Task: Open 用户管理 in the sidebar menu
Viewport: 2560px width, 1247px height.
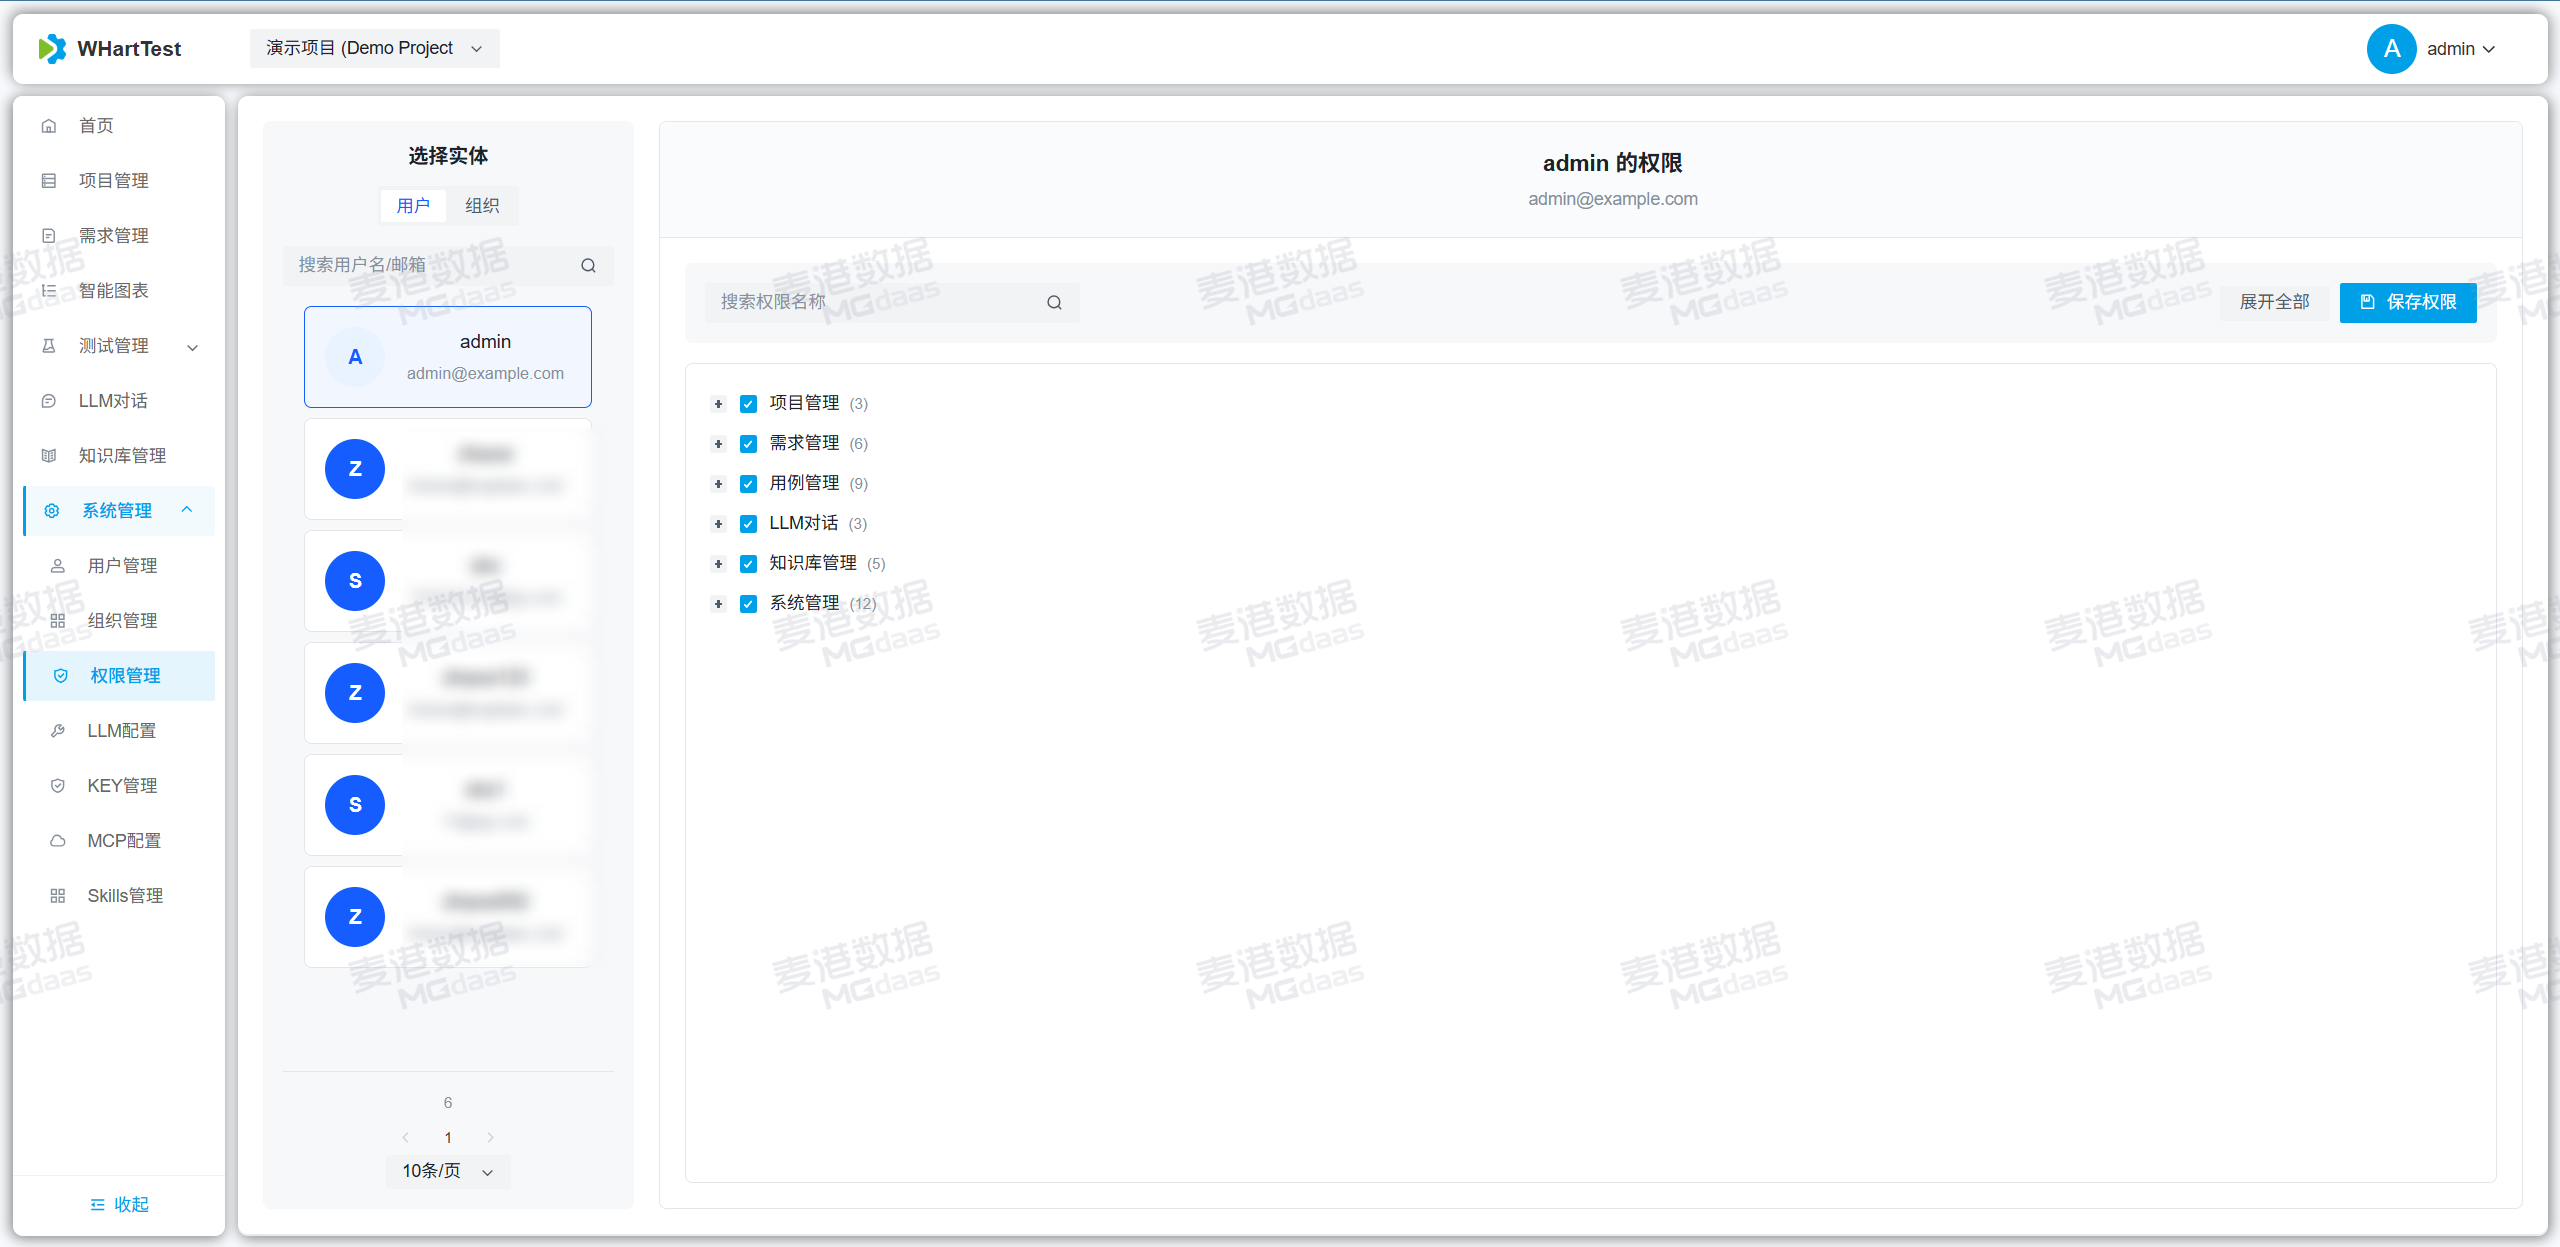Action: point(122,566)
